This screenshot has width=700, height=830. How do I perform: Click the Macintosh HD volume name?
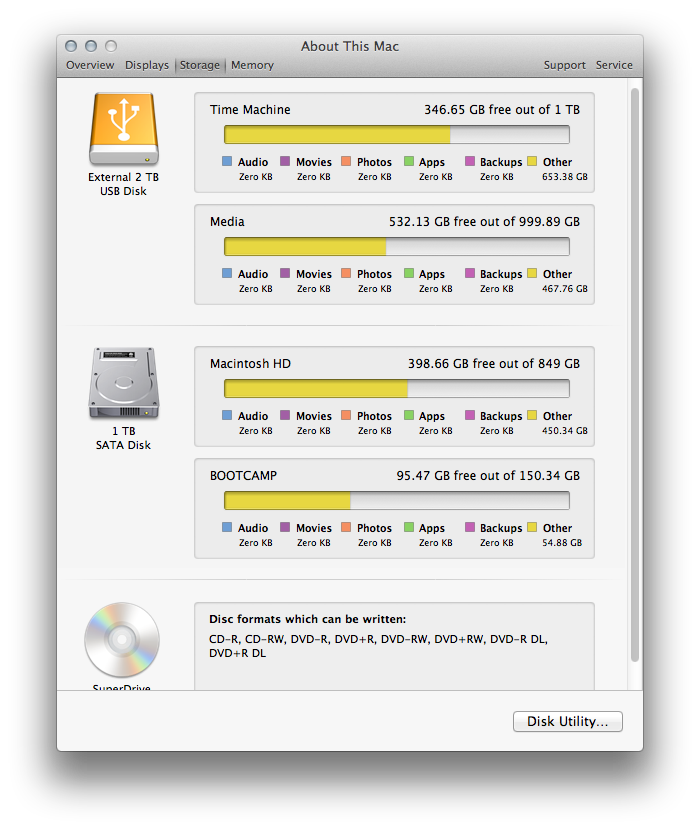pyautogui.click(x=250, y=364)
